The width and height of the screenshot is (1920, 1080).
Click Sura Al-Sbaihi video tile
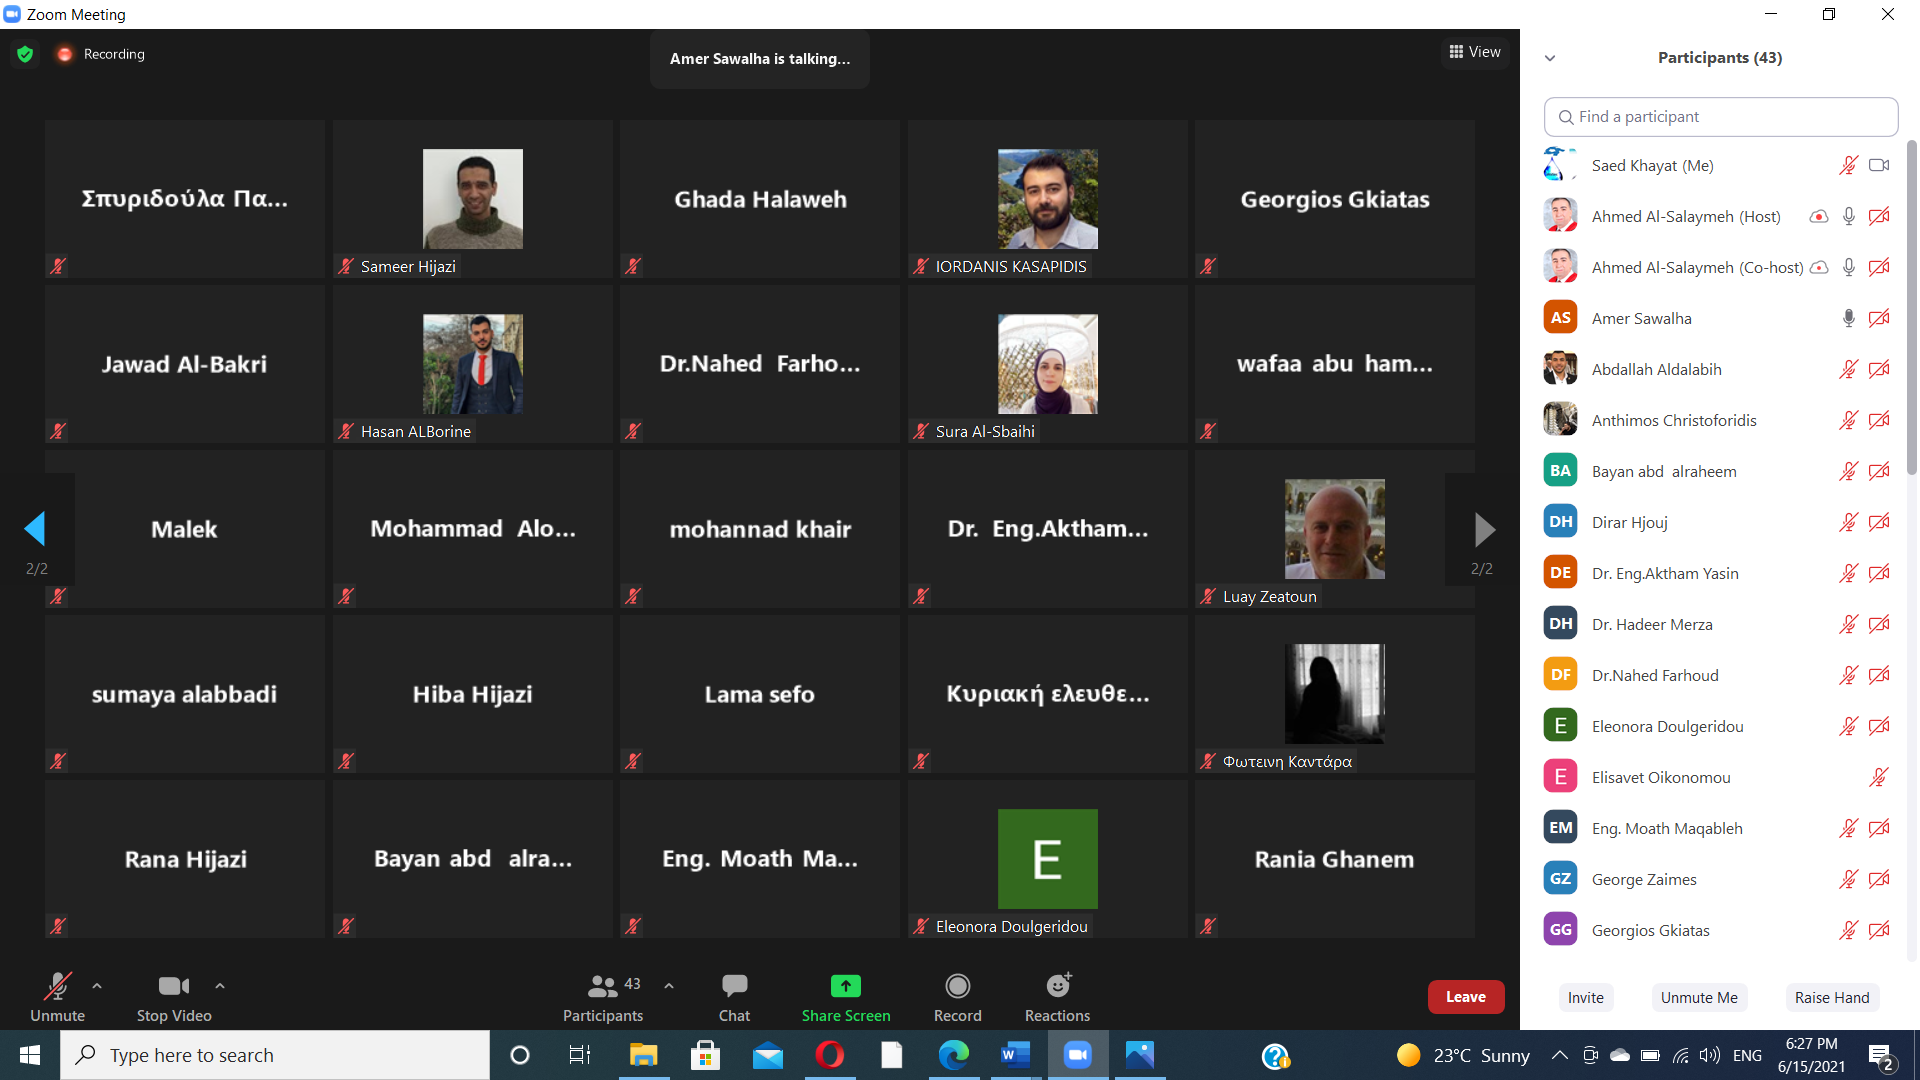click(1047, 364)
